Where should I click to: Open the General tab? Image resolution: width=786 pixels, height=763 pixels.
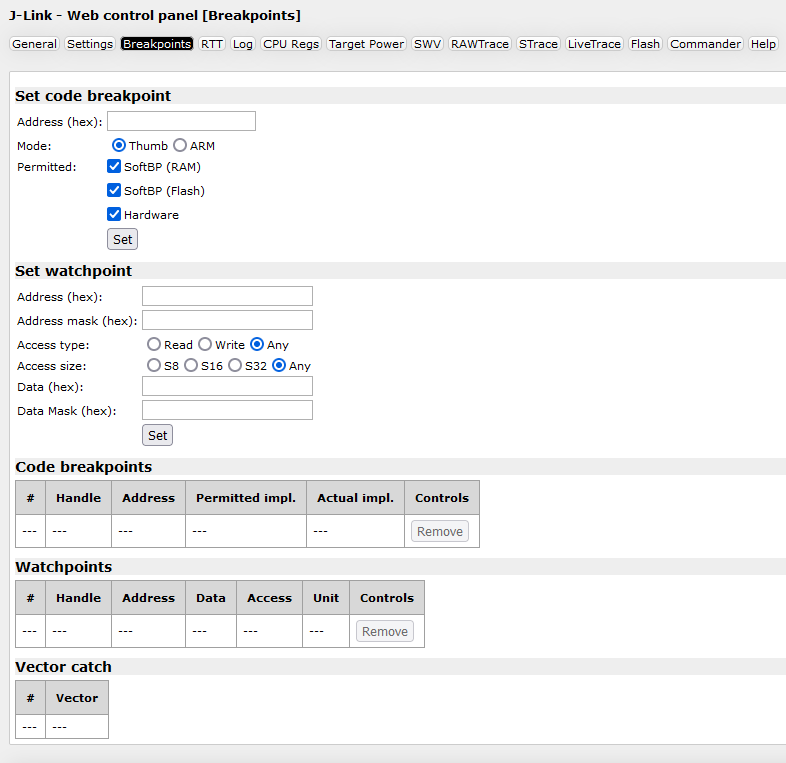click(34, 44)
